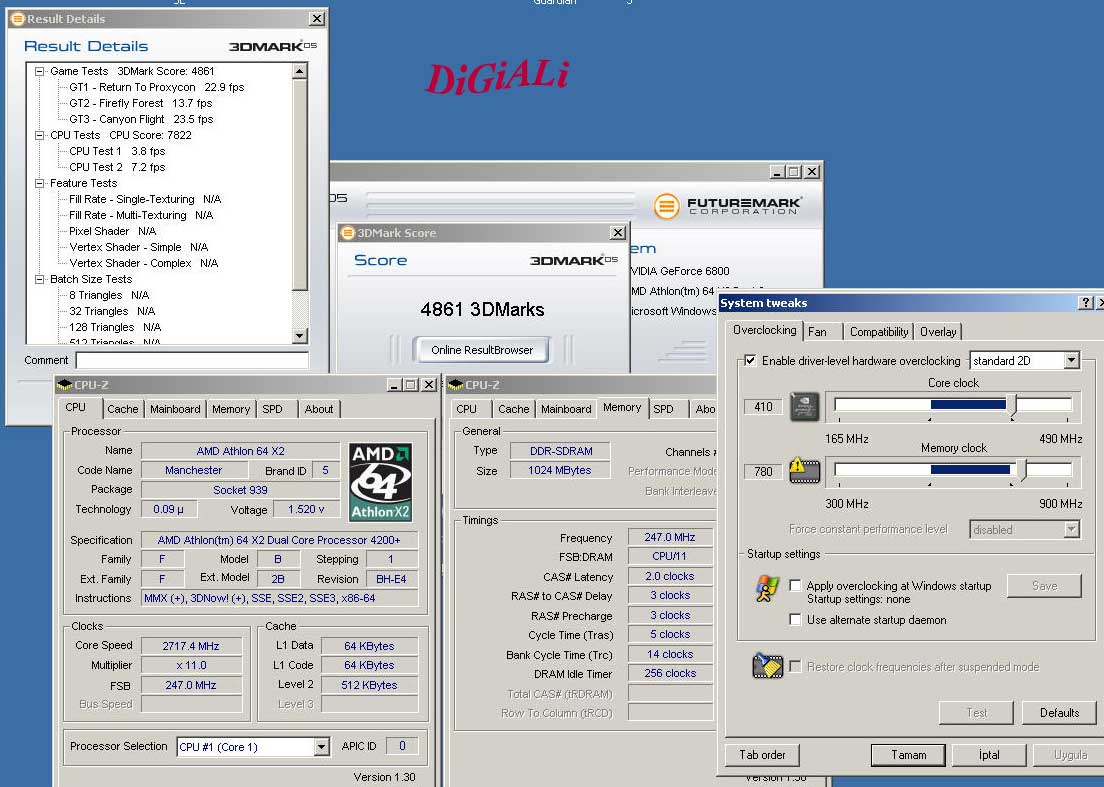Select 128 Triangles row
Viewport: 1104px width, 787px height.
click(115, 327)
